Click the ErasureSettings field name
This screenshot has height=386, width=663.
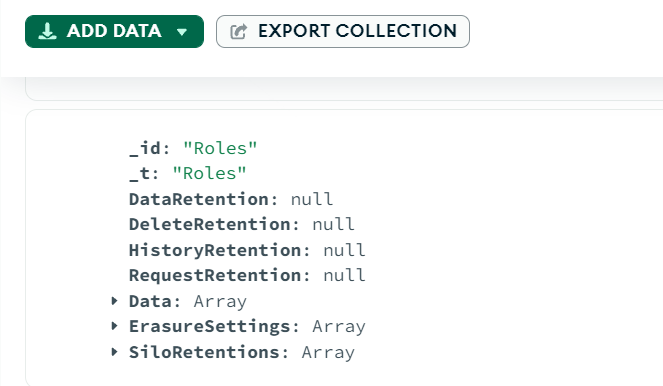(x=210, y=326)
